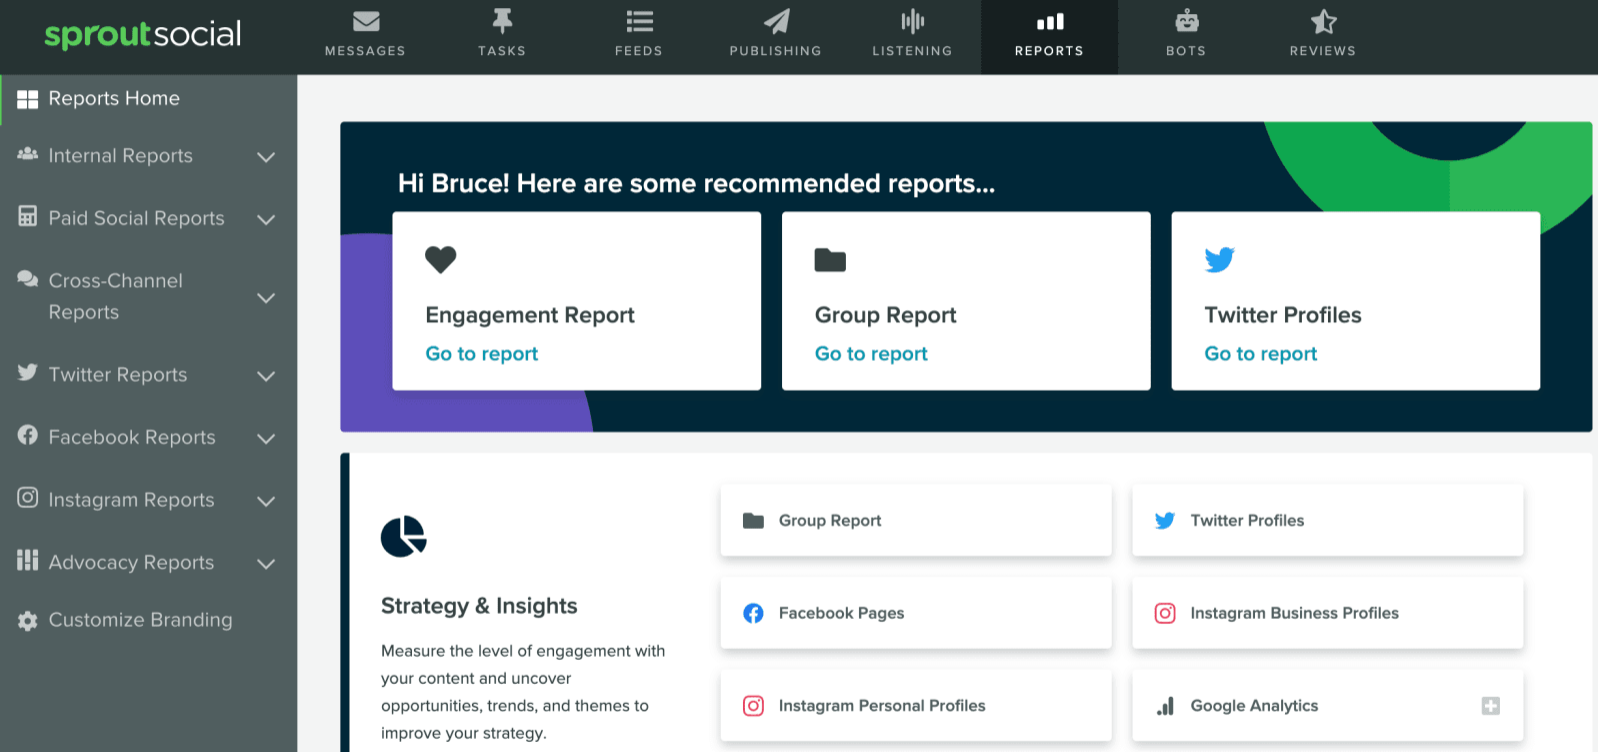Click the Paid Social Reports label

pyautogui.click(x=136, y=218)
